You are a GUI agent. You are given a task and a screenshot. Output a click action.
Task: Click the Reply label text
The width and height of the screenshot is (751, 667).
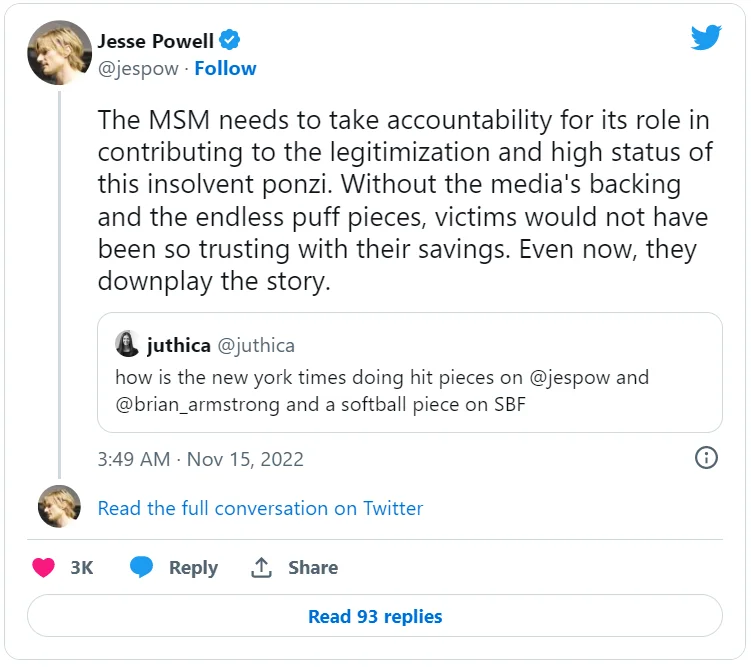193,568
